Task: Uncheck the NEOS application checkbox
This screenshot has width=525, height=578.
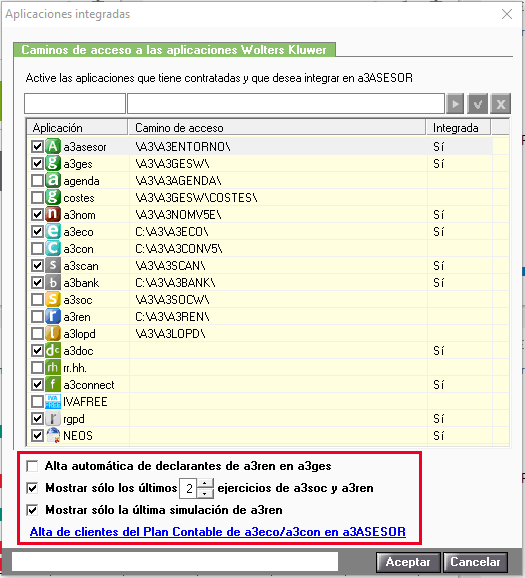Action: coord(37,435)
